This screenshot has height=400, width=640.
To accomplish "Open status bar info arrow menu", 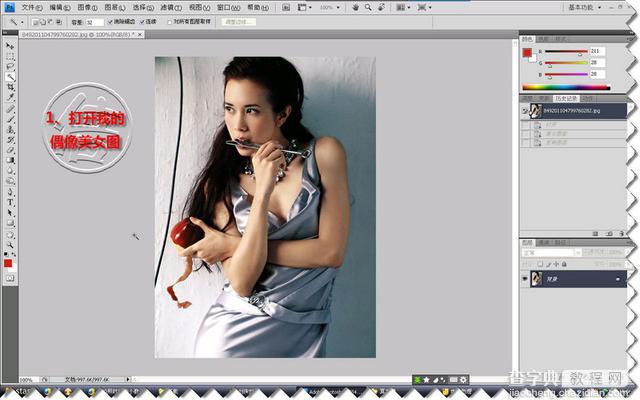I will (128, 379).
